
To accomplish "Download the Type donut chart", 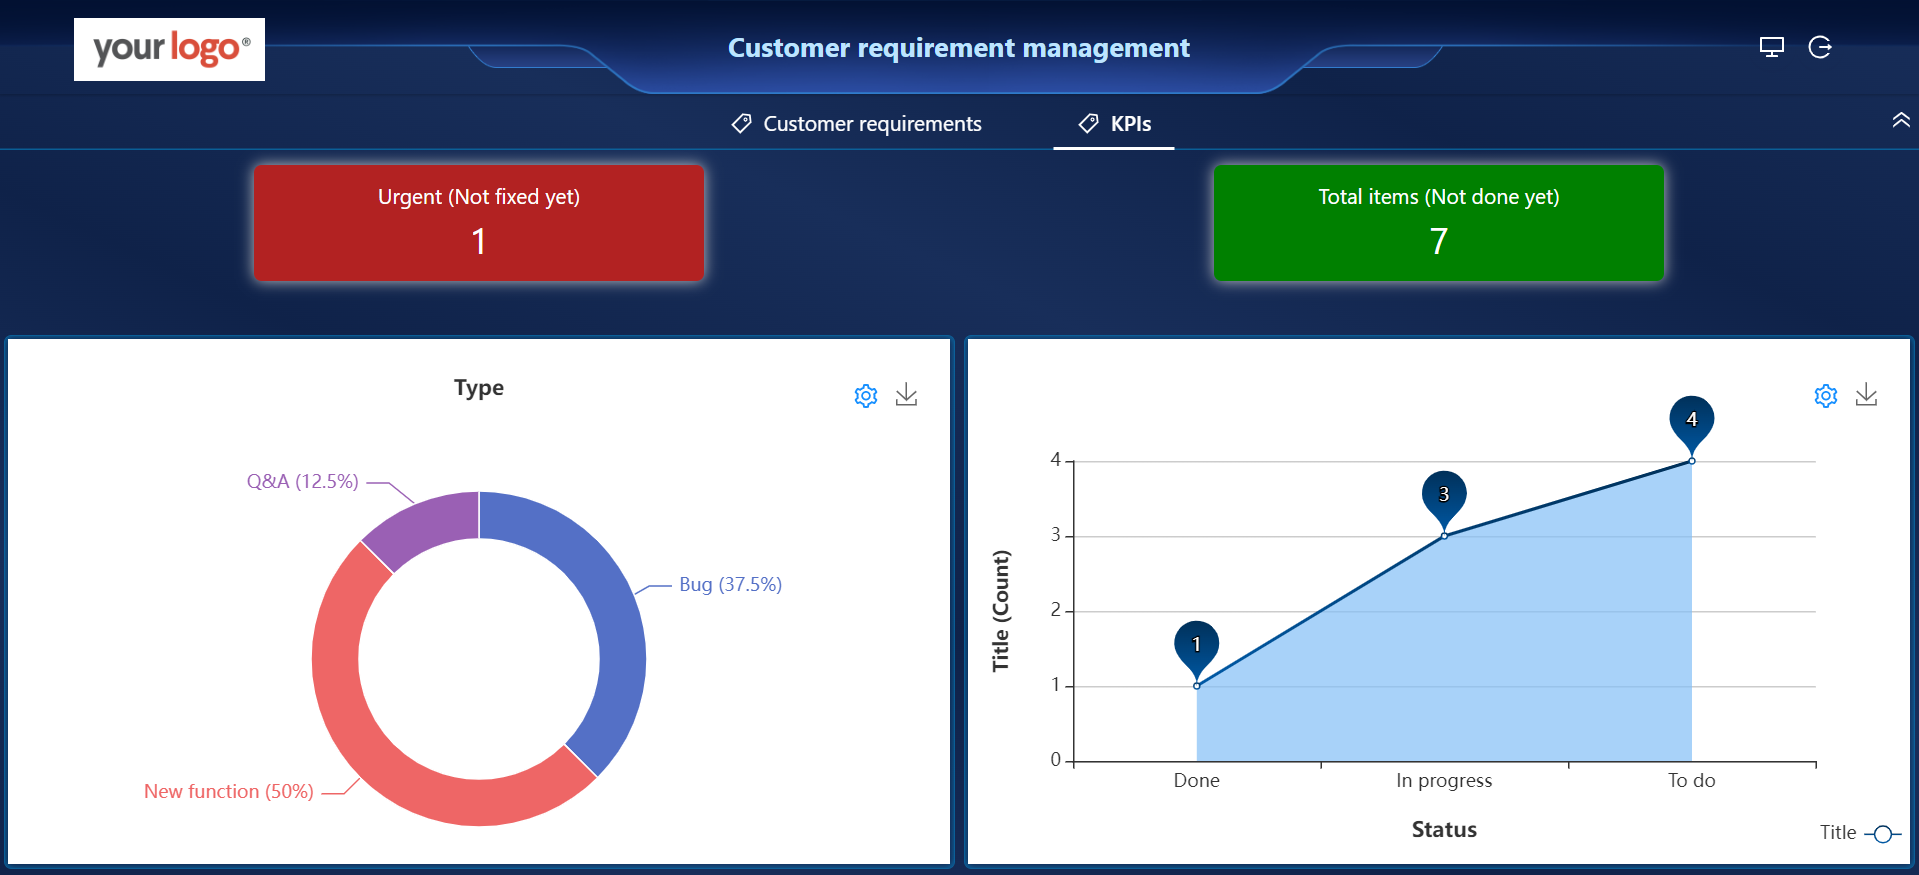I will [x=906, y=395].
